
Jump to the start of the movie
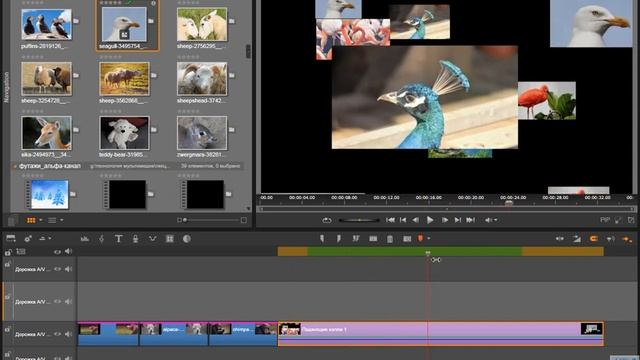[390, 220]
